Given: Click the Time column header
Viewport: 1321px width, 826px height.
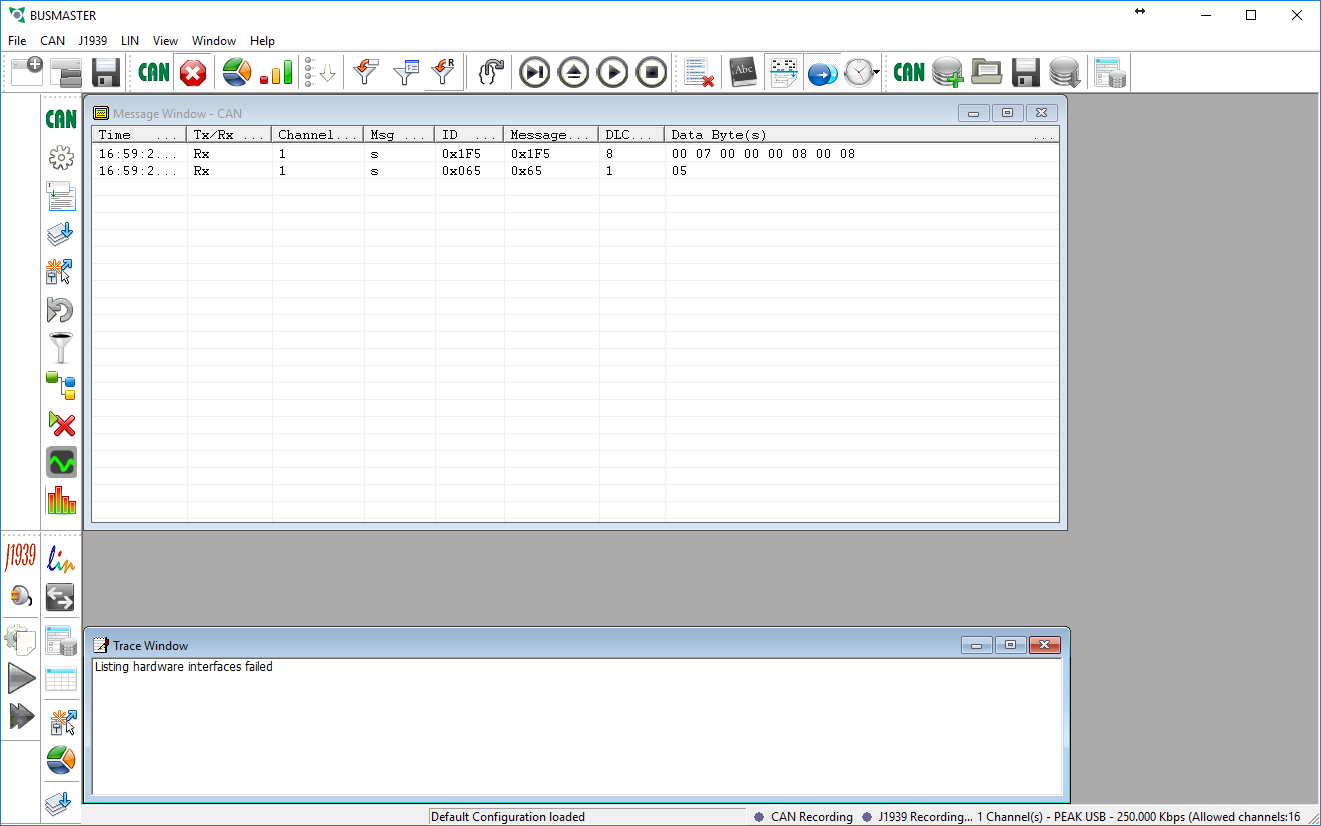Looking at the screenshot, I should click(139, 135).
